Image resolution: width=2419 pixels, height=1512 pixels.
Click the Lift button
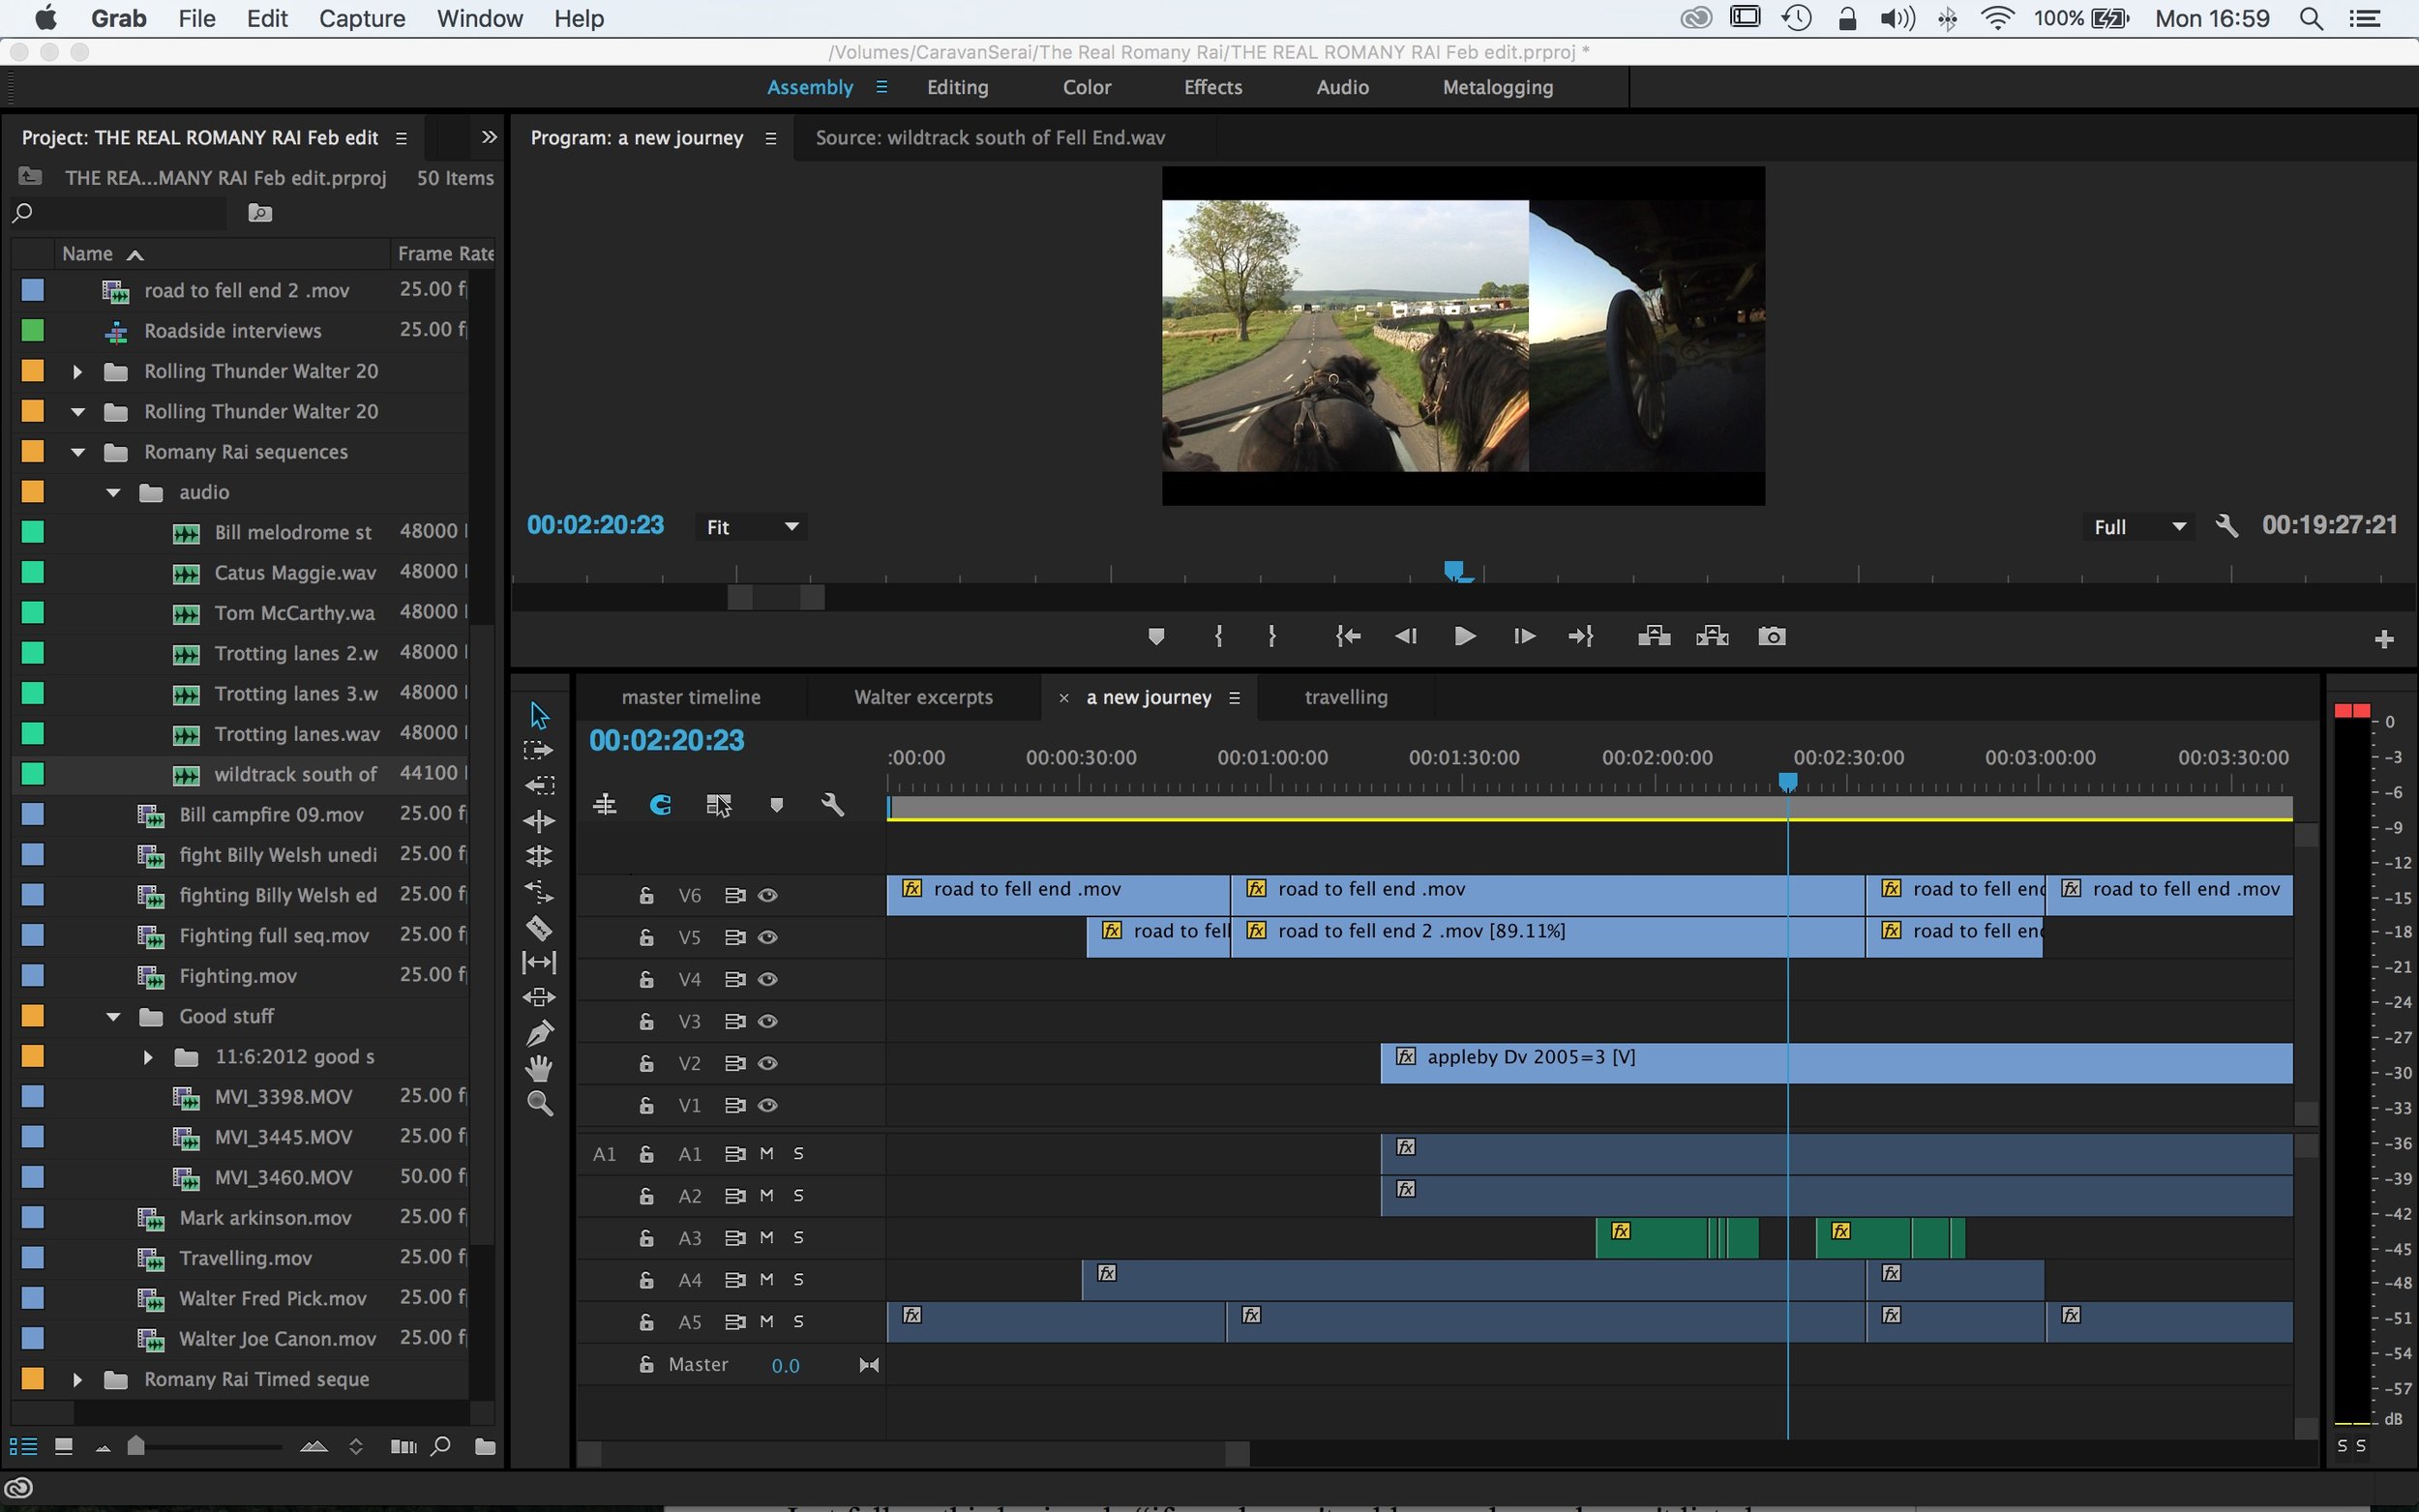[x=1654, y=636]
